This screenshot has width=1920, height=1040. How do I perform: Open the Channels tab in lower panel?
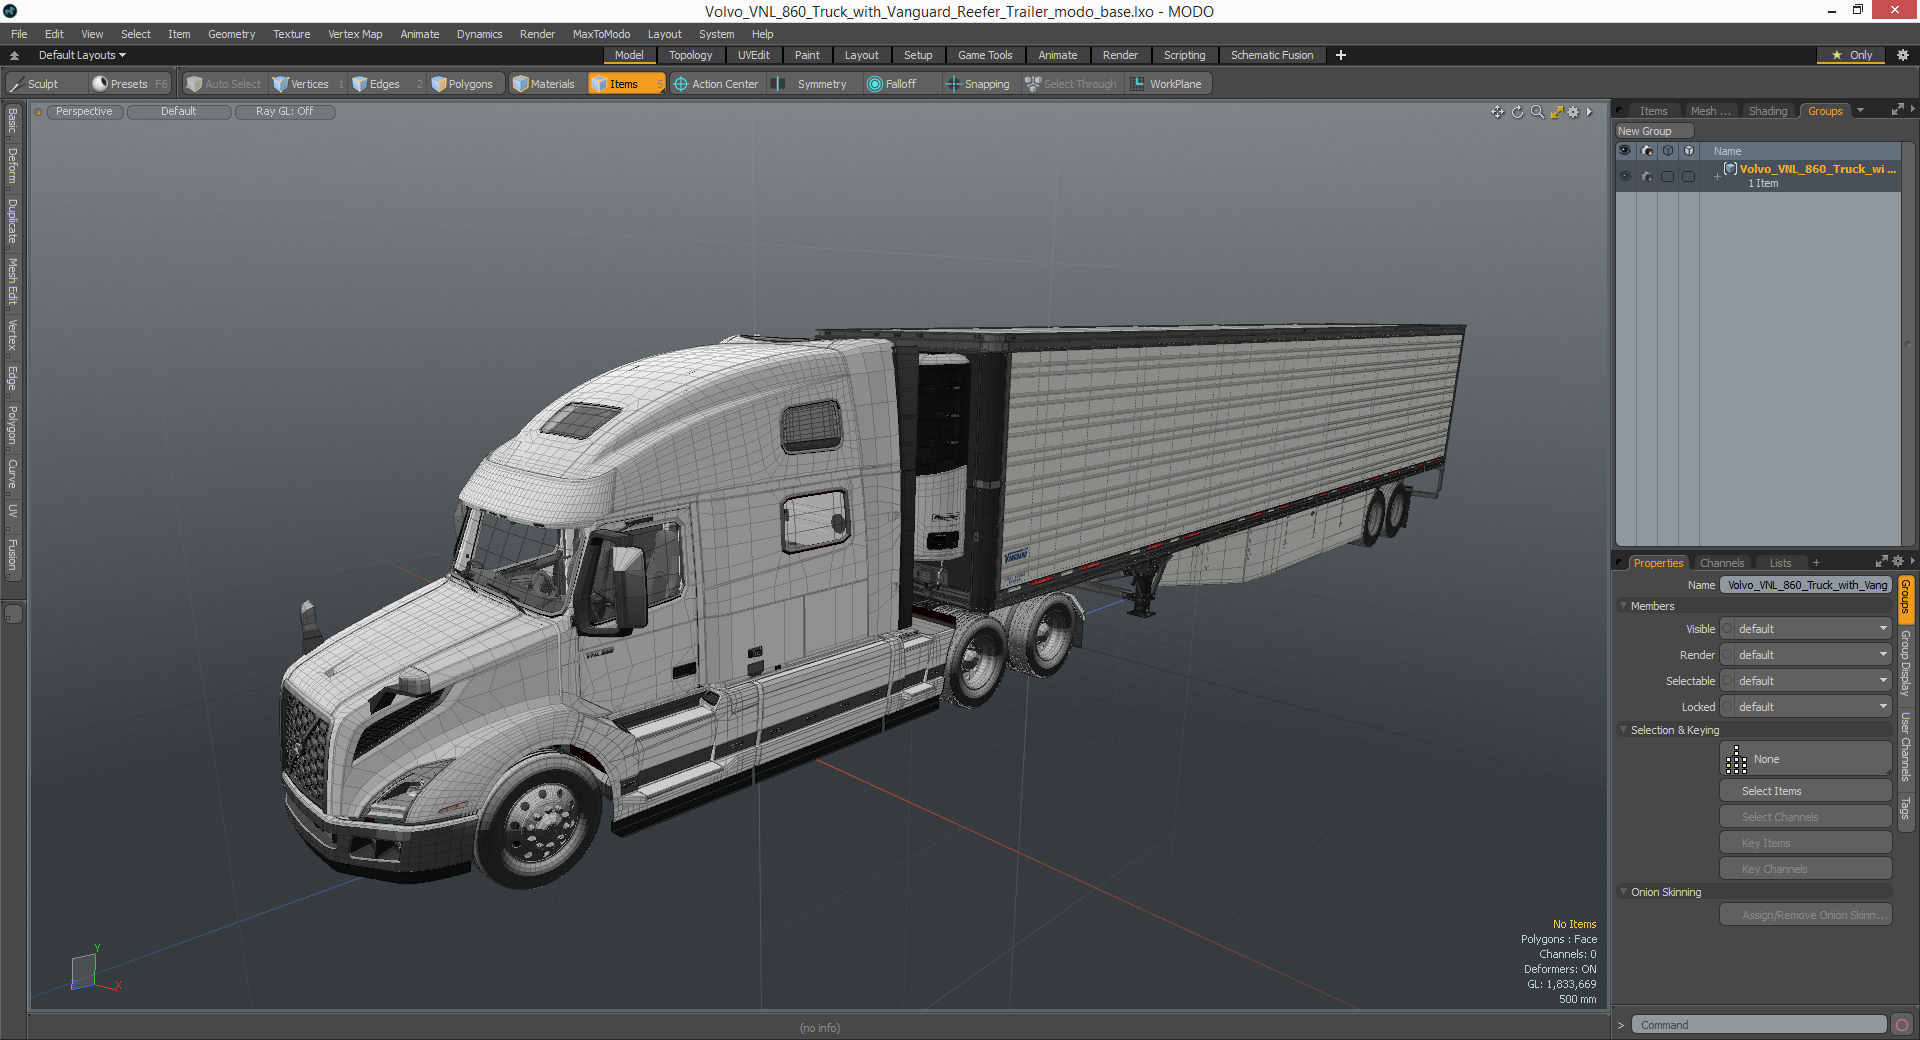pos(1721,563)
